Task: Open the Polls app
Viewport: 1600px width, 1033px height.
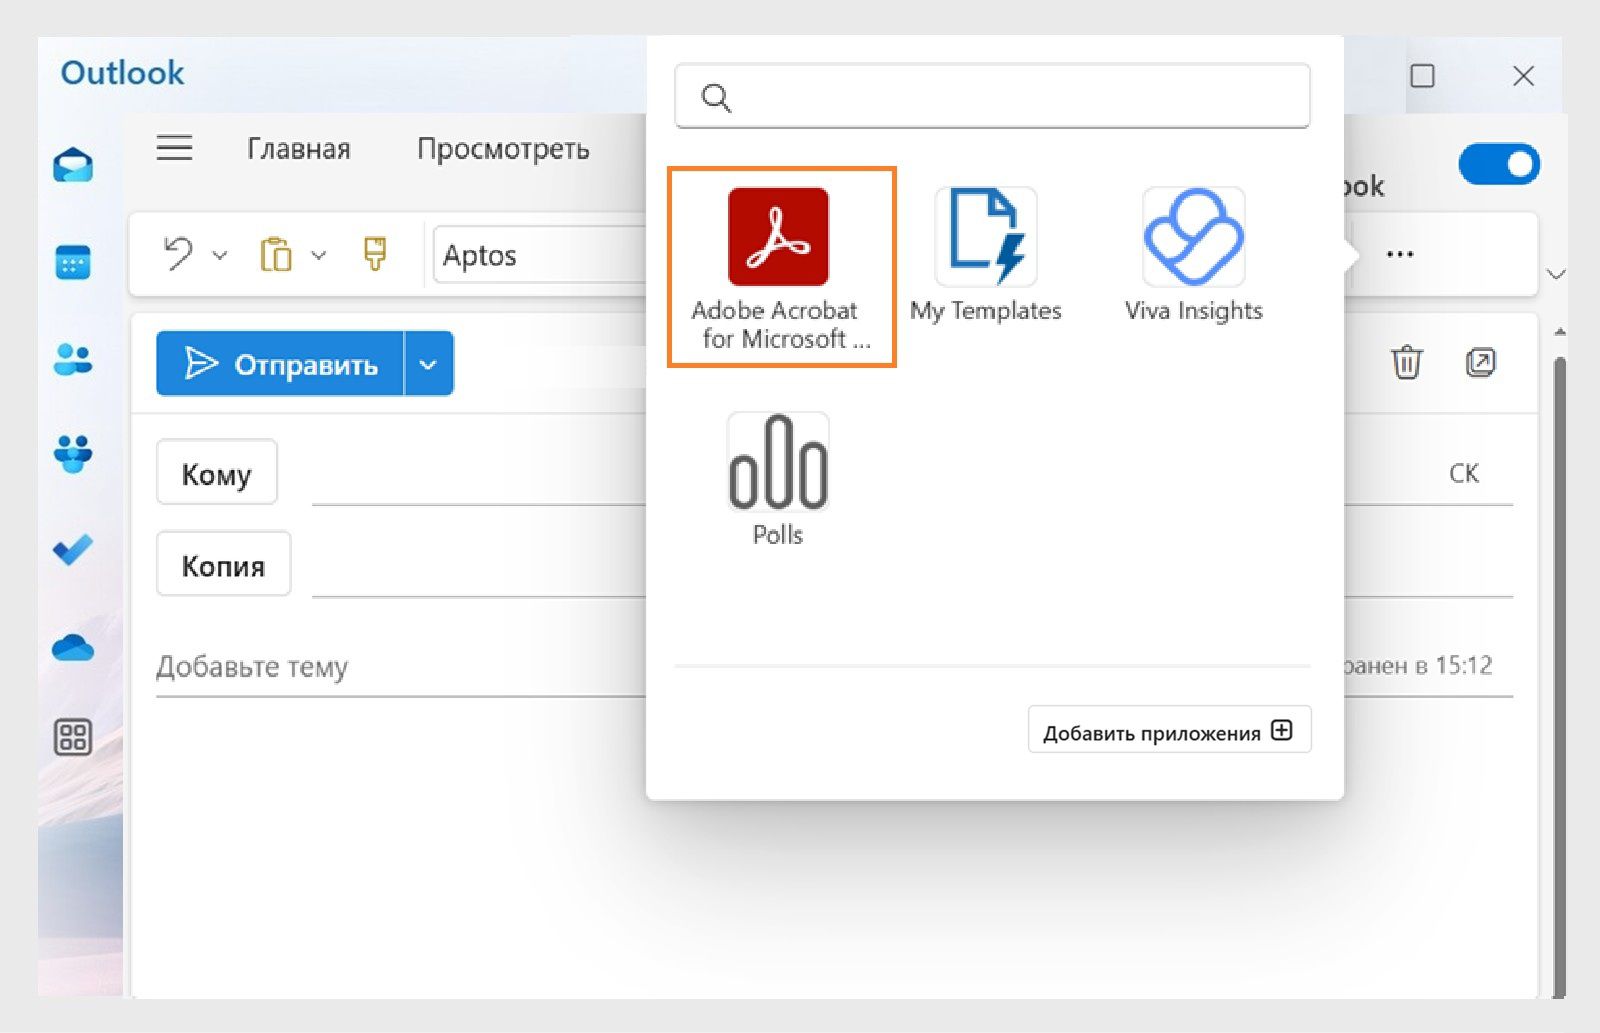Action: tap(778, 462)
